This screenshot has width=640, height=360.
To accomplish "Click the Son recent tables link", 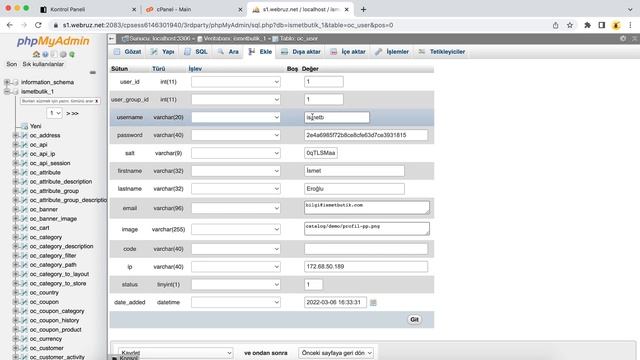I will pyautogui.click(x=11, y=64).
